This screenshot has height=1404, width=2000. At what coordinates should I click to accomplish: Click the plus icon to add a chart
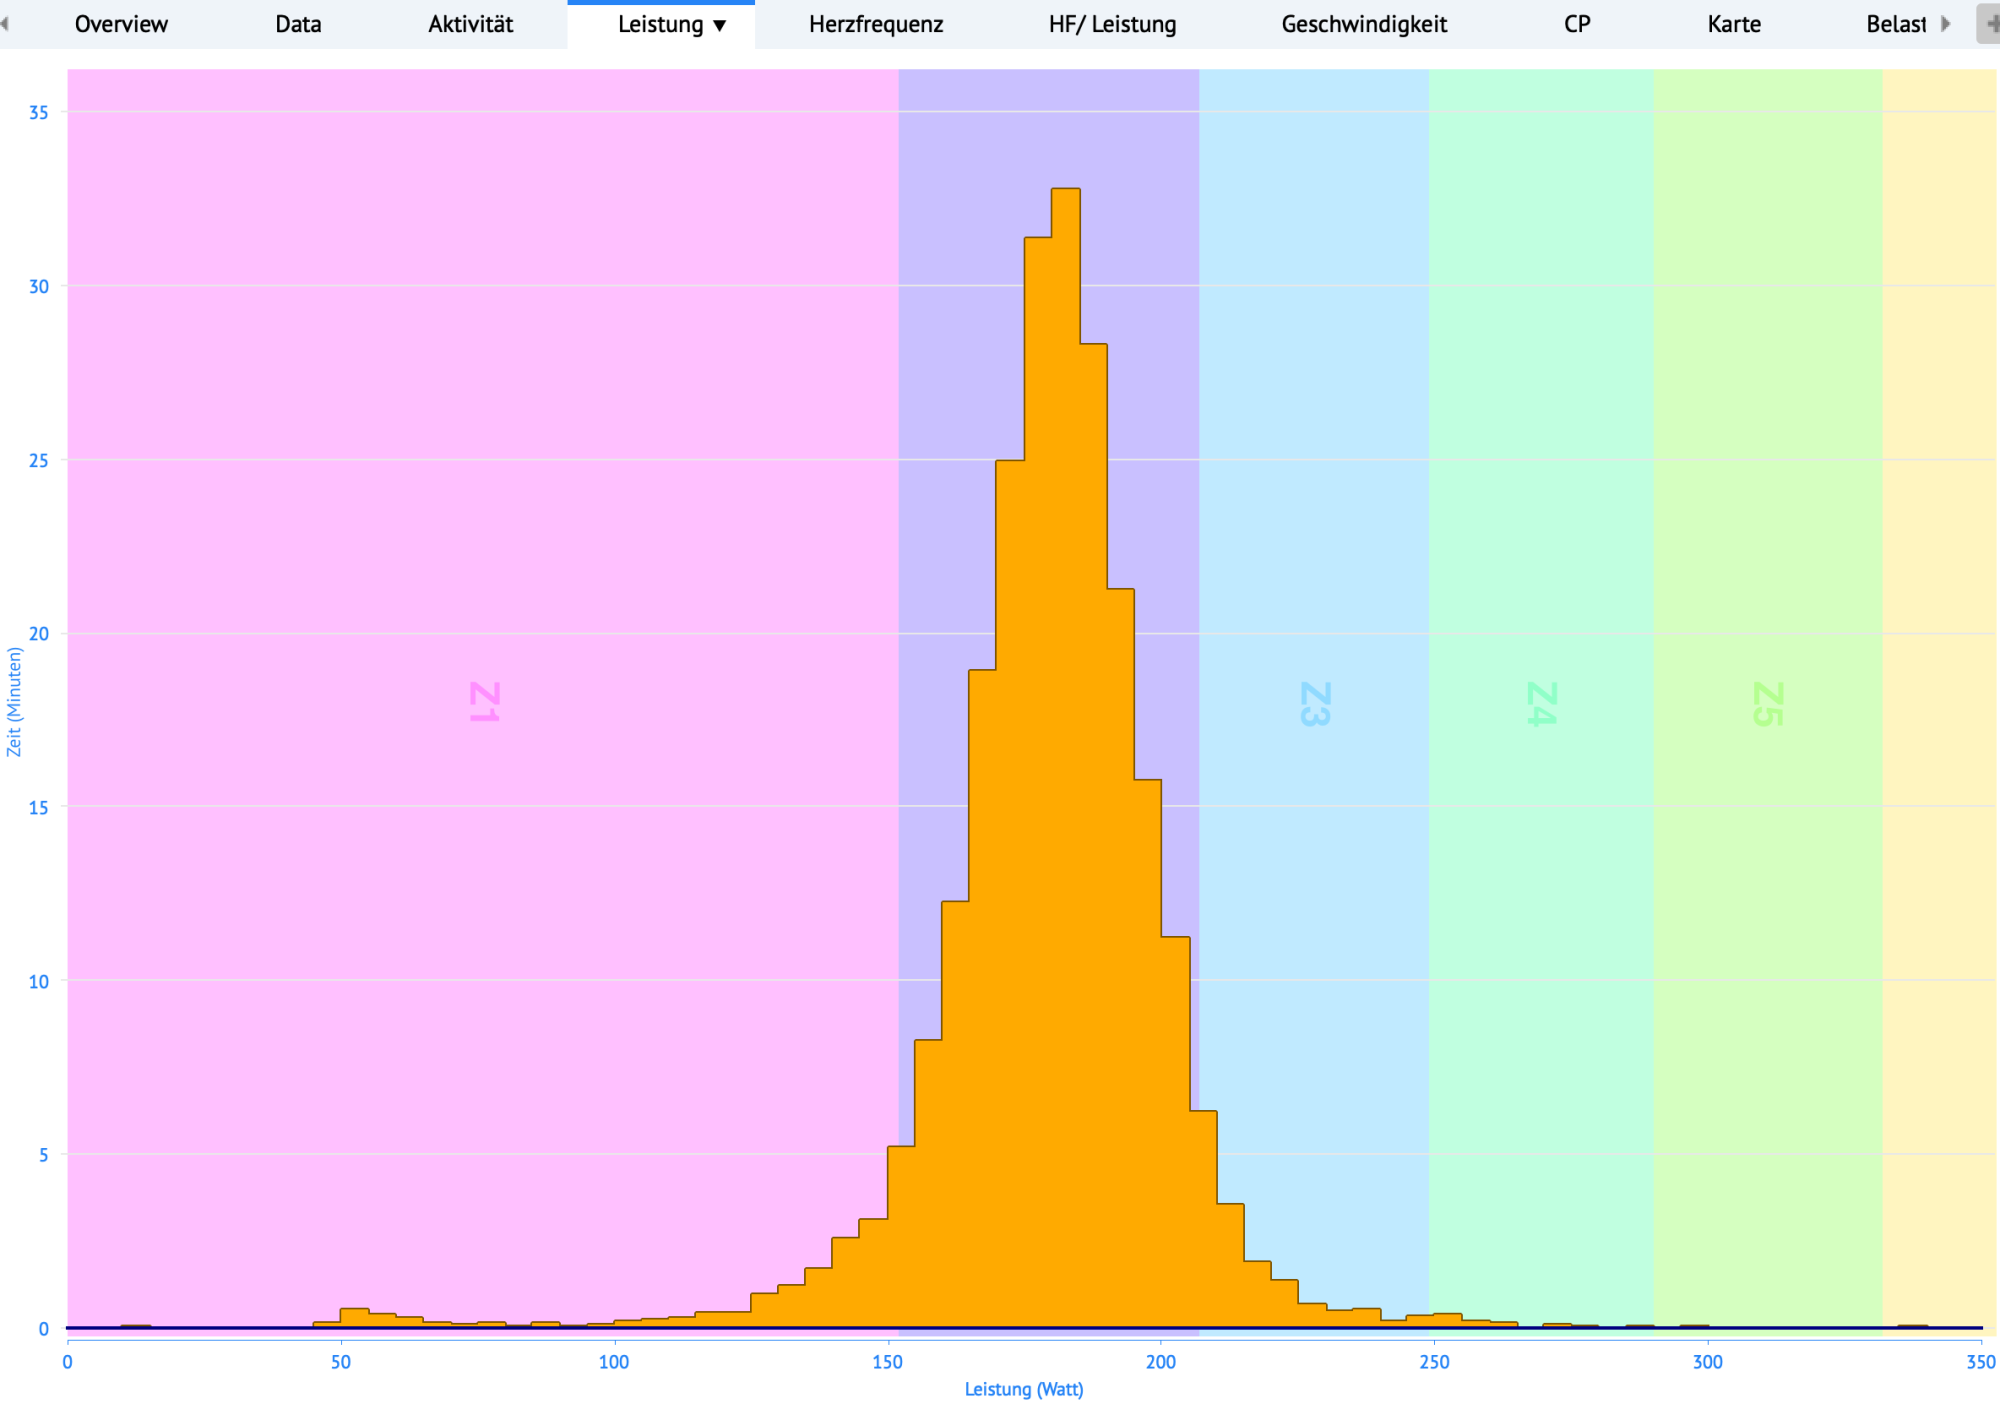click(1990, 24)
